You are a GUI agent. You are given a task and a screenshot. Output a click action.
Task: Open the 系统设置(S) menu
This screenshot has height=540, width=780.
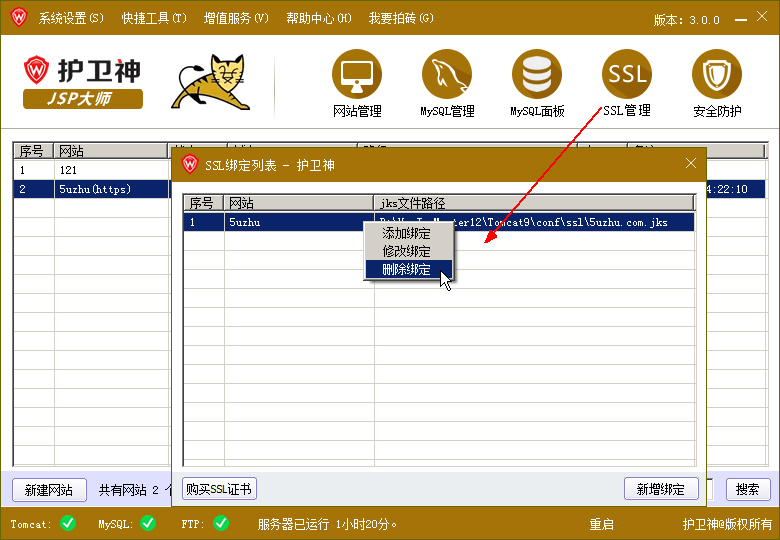[x=71, y=18]
